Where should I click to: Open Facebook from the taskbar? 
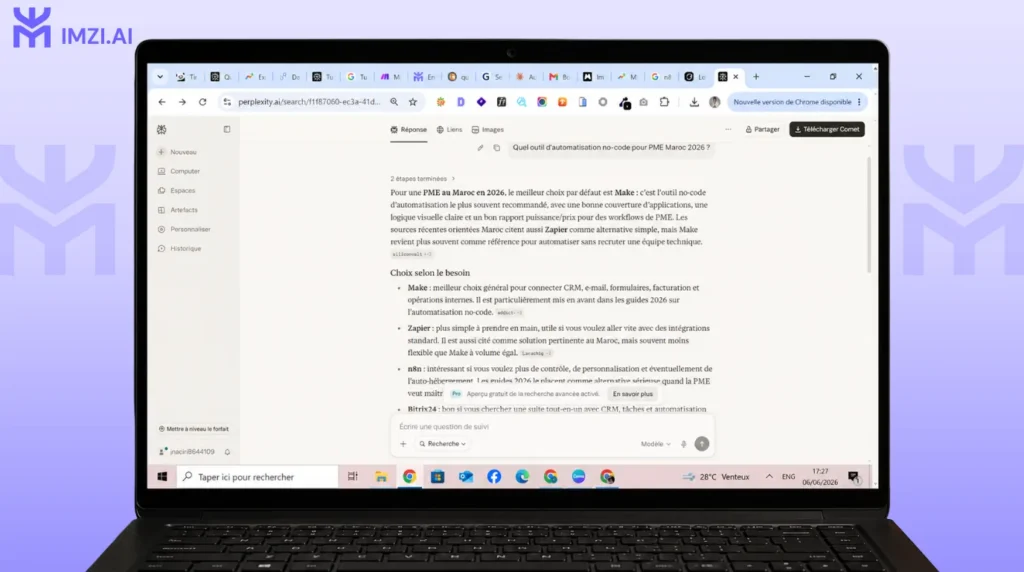494,477
